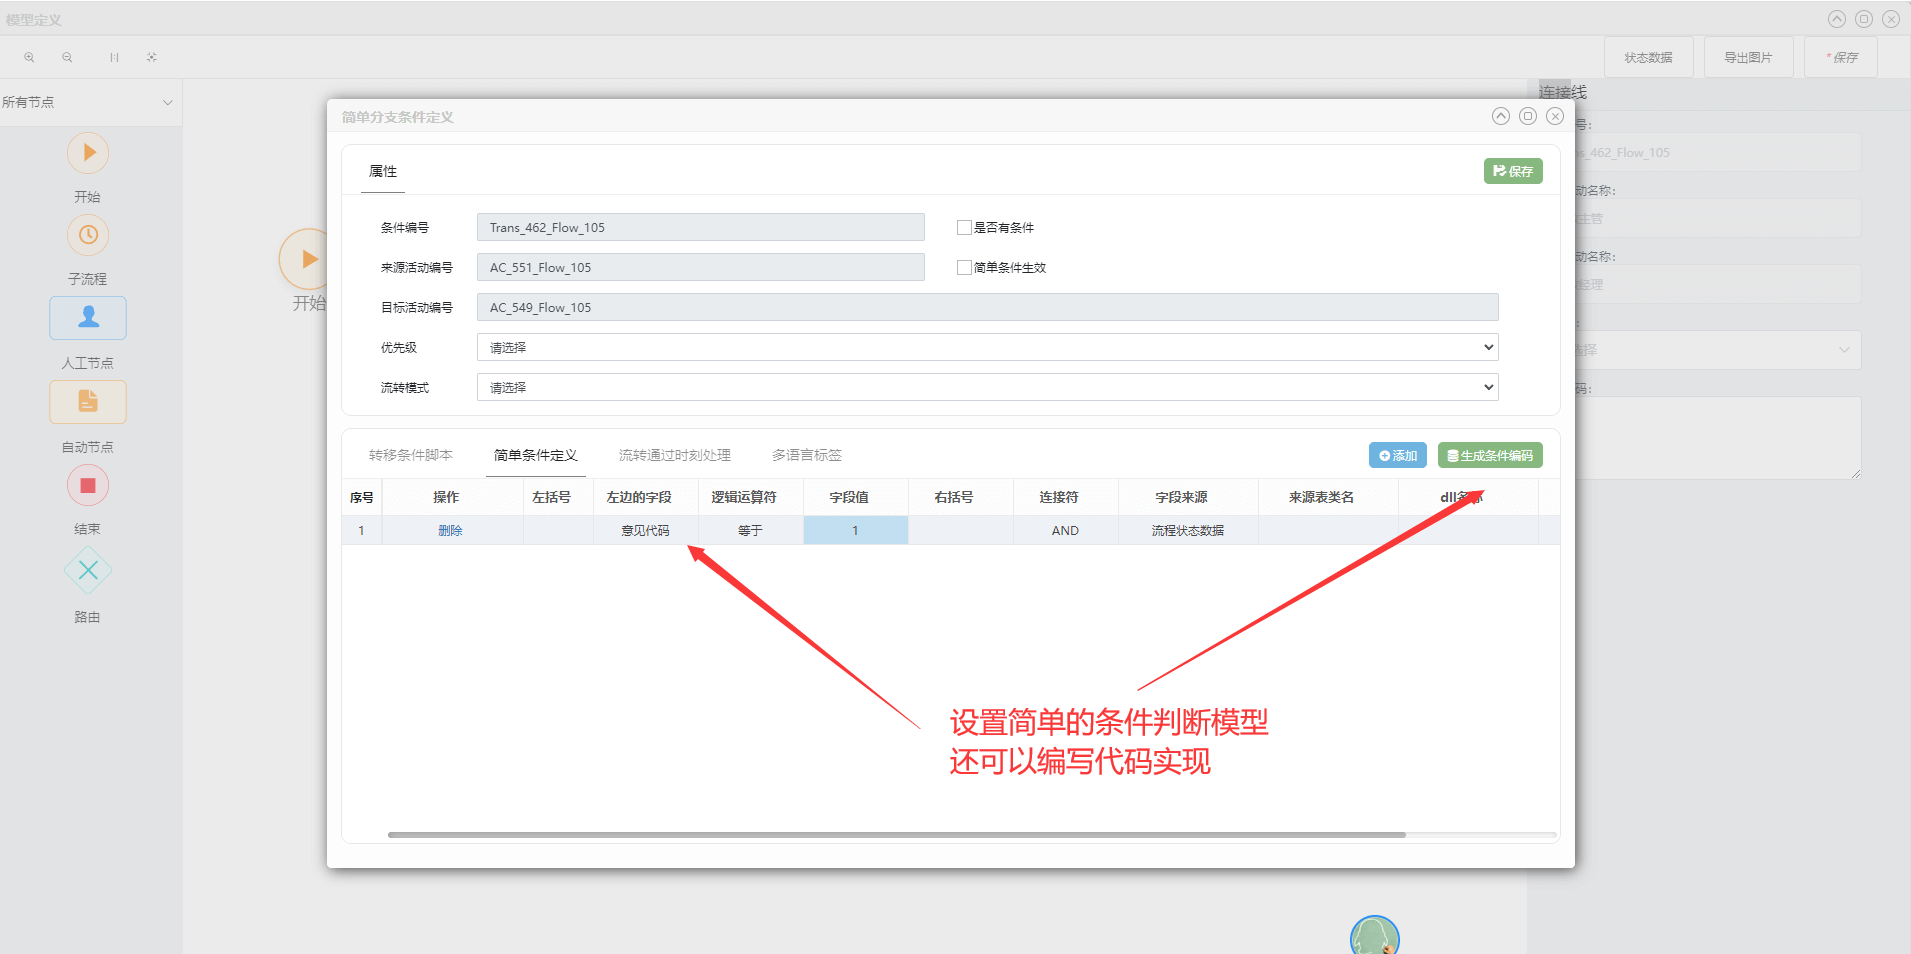Click the 删除 link in row 1
The width and height of the screenshot is (1911, 954).
[x=450, y=531]
